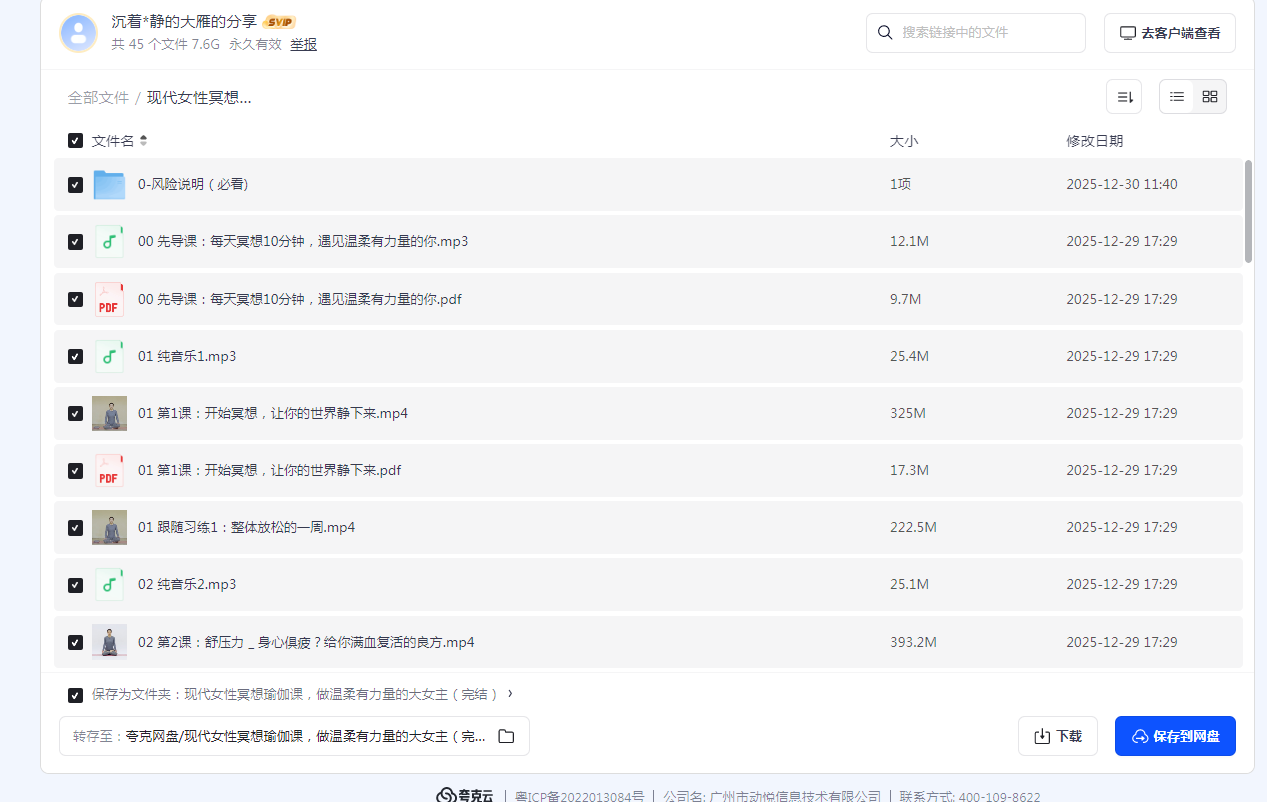This screenshot has height=802, width=1267.
Task: Click the folder icon in destination path
Action: tap(506, 736)
